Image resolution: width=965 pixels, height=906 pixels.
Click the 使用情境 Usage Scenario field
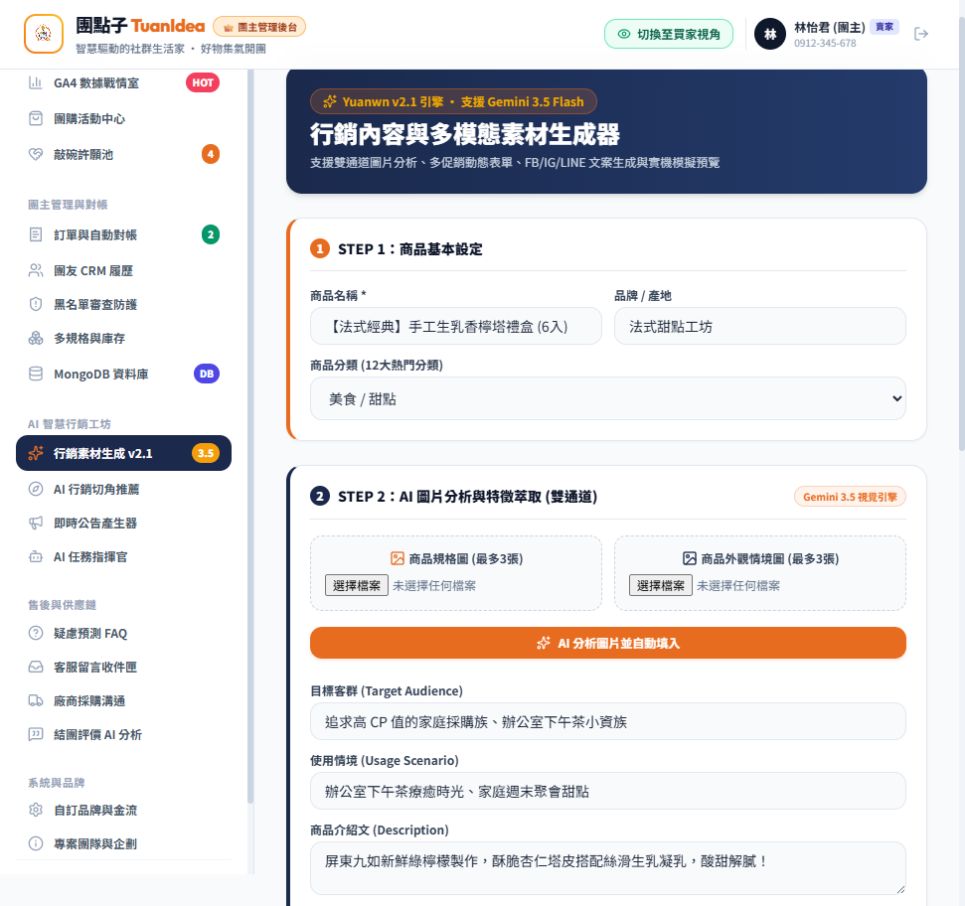pos(607,791)
